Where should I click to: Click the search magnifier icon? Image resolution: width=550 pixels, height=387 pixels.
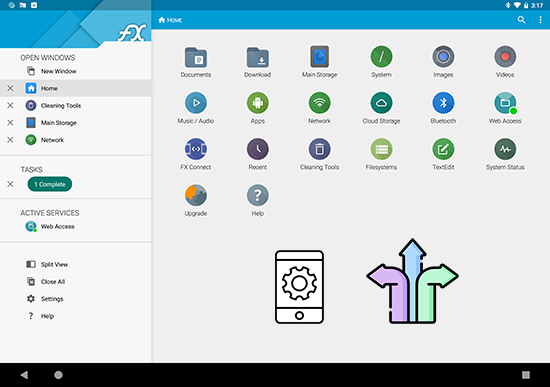click(521, 20)
